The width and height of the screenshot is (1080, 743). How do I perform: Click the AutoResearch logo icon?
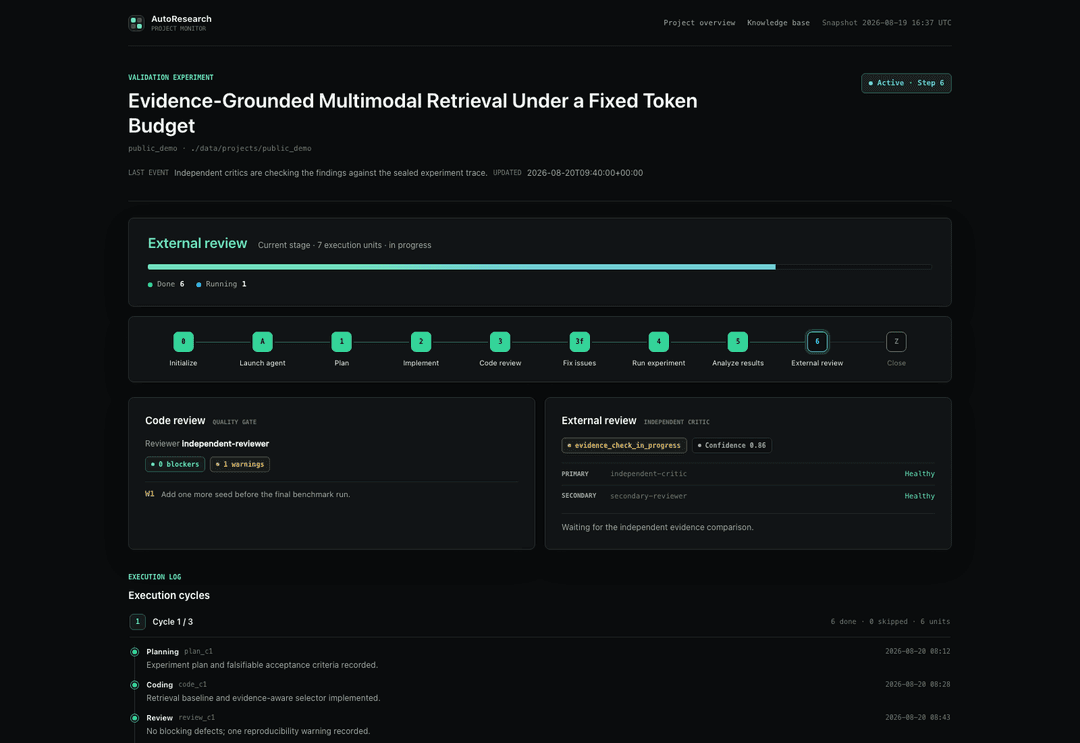(x=136, y=23)
